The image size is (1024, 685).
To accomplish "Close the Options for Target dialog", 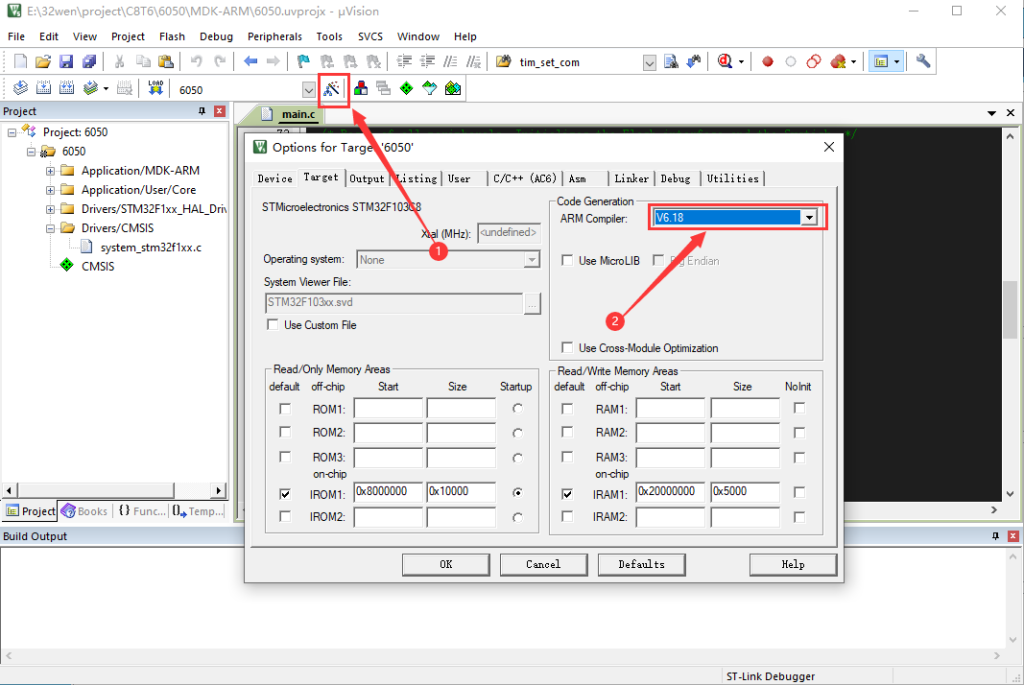I will click(x=829, y=147).
